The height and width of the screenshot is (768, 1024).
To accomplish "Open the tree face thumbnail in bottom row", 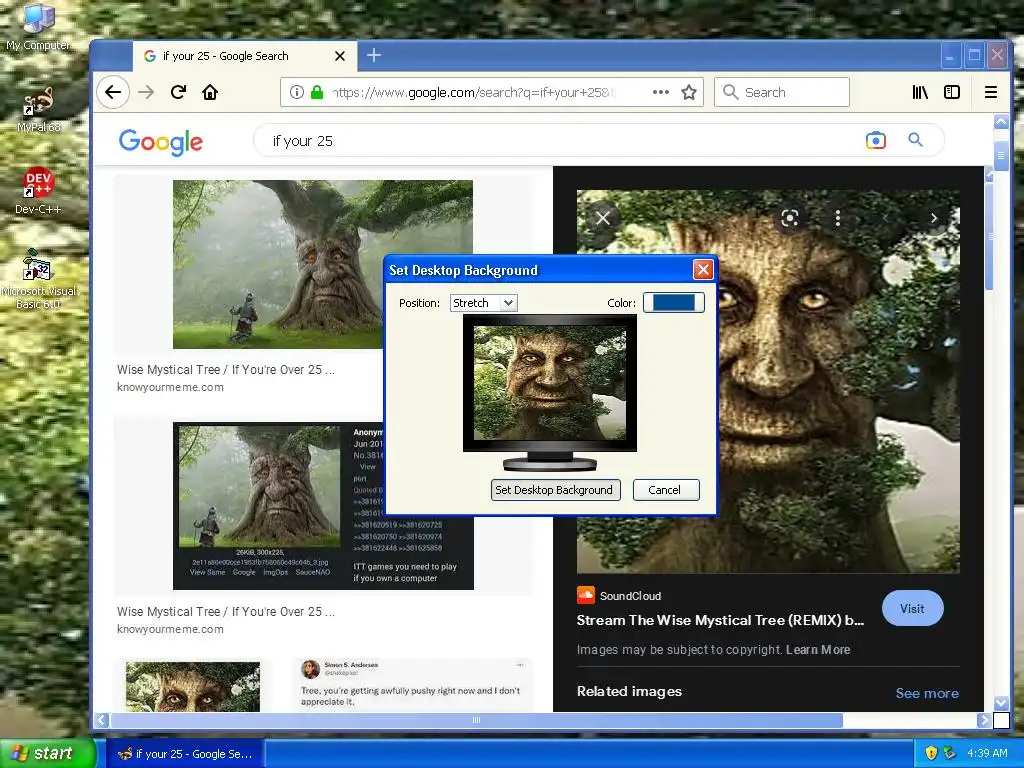I will pyautogui.click(x=193, y=686).
